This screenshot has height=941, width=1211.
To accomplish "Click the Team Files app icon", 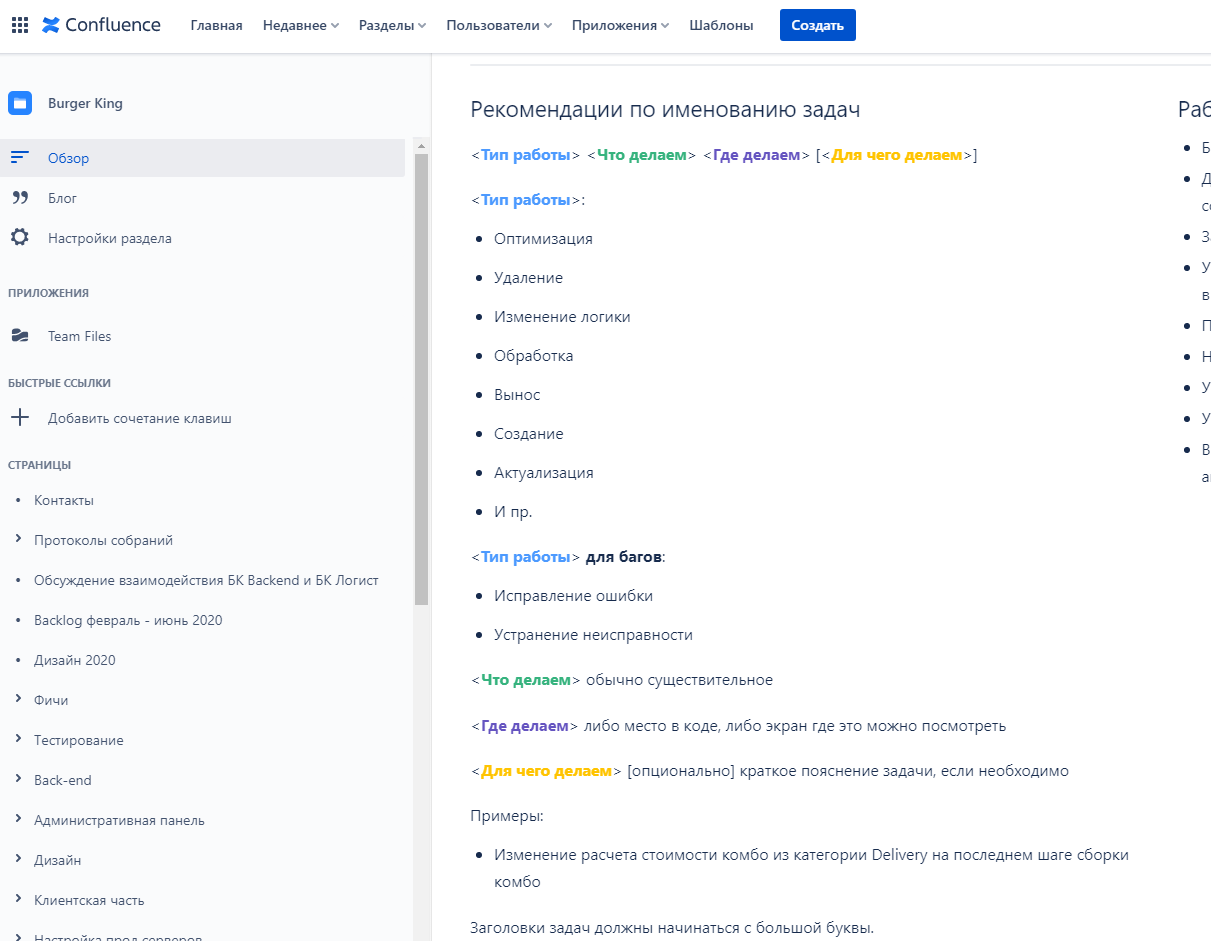I will (x=20, y=336).
